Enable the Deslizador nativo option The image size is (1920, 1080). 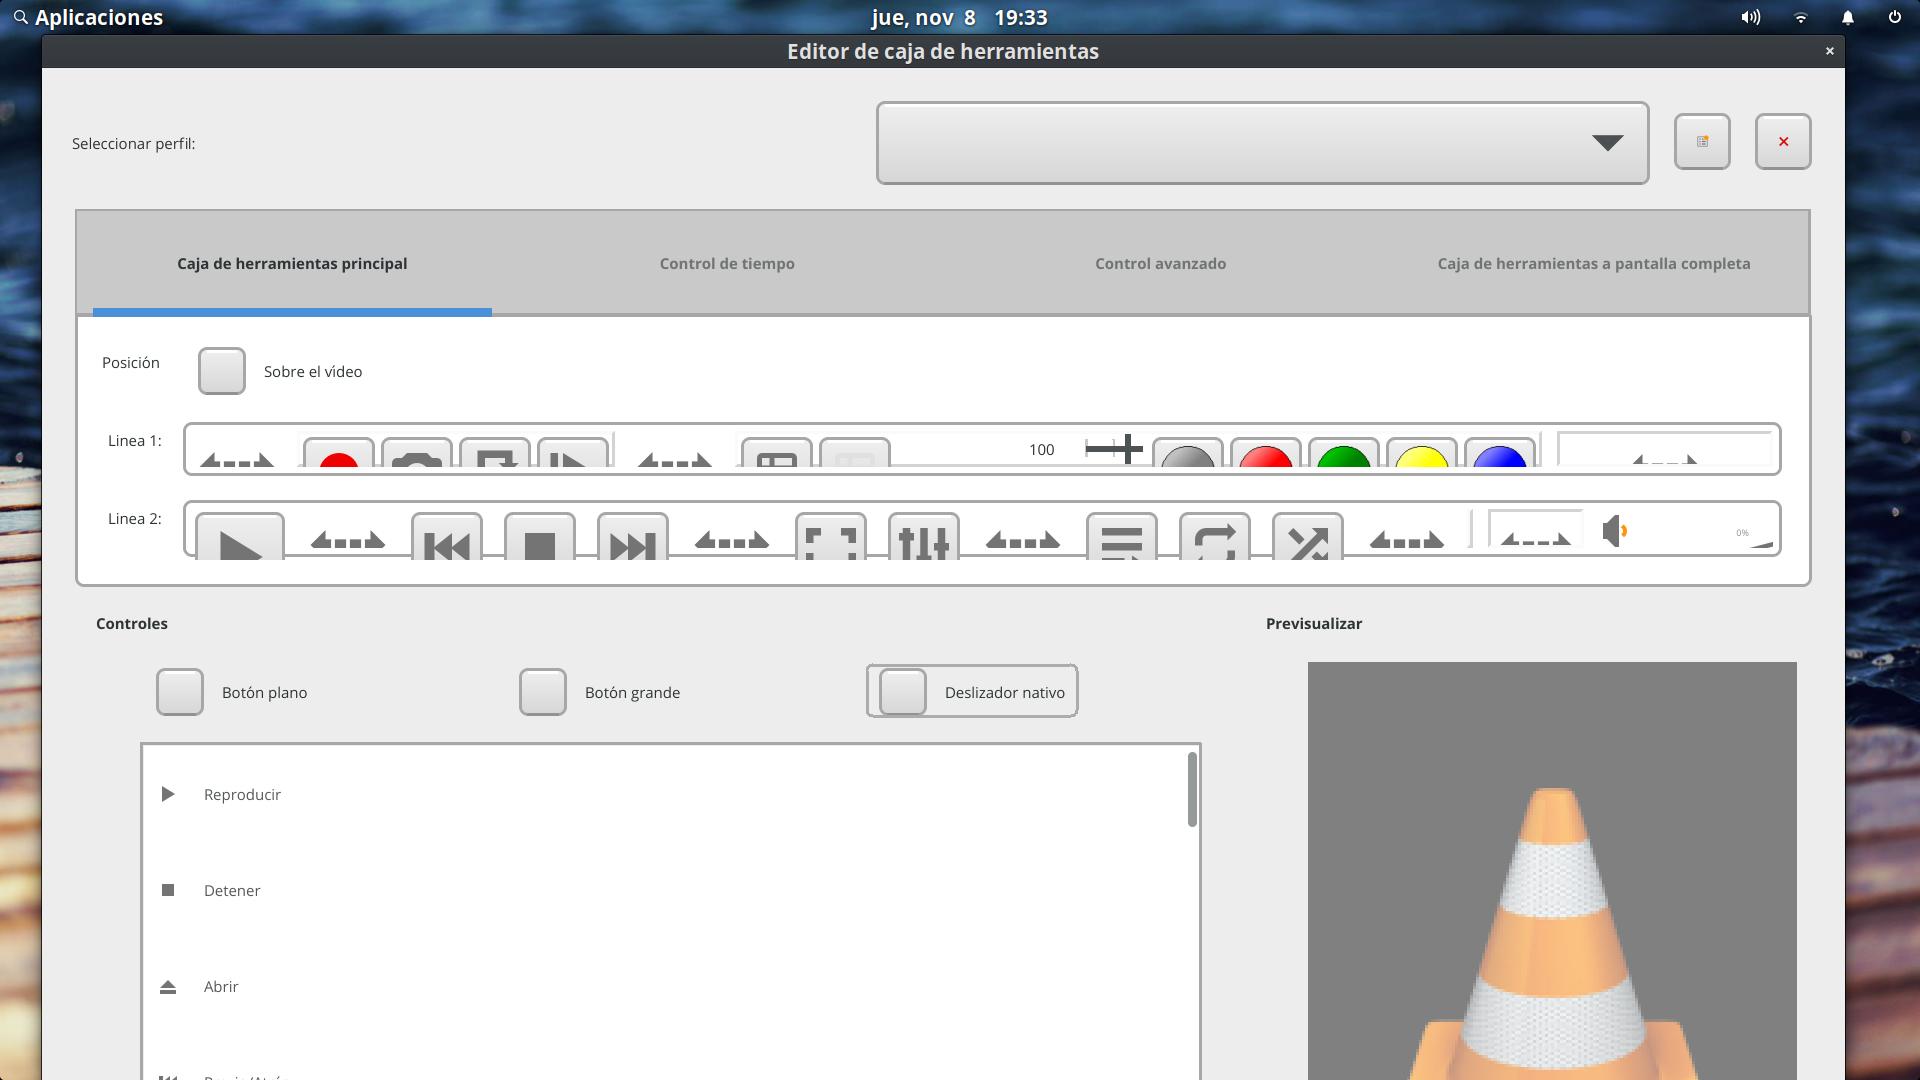[903, 691]
